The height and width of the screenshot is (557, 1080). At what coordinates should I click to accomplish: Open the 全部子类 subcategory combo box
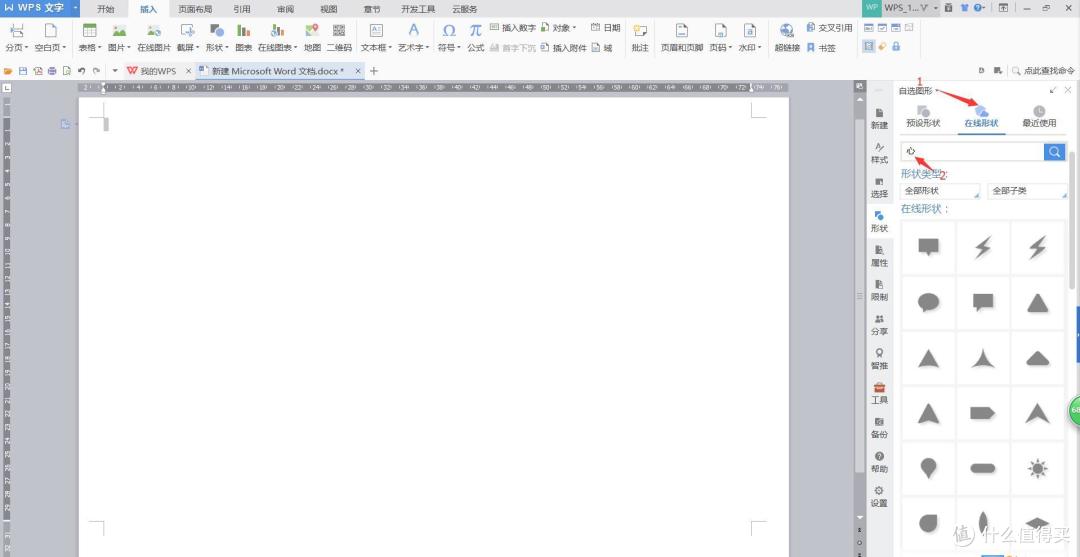[1027, 191]
